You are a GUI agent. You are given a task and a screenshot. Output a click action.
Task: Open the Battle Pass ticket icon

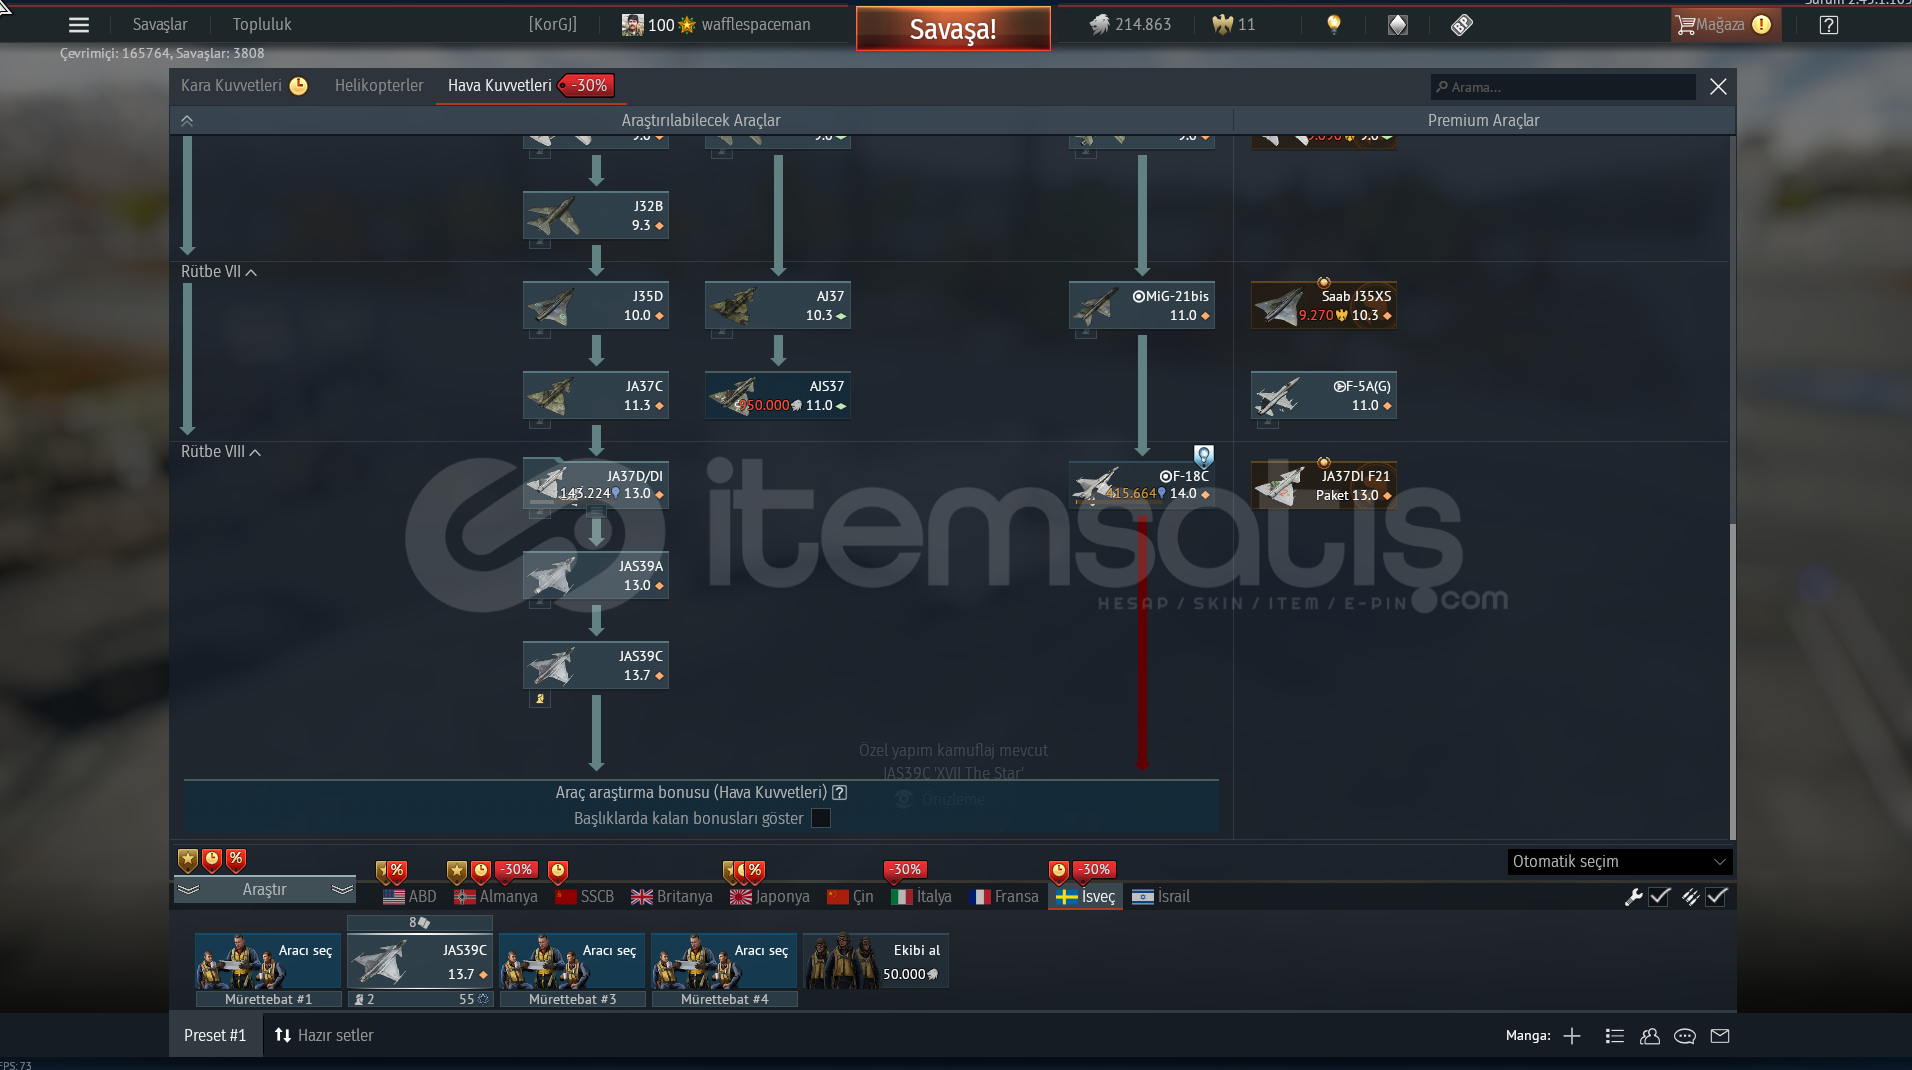click(1462, 25)
